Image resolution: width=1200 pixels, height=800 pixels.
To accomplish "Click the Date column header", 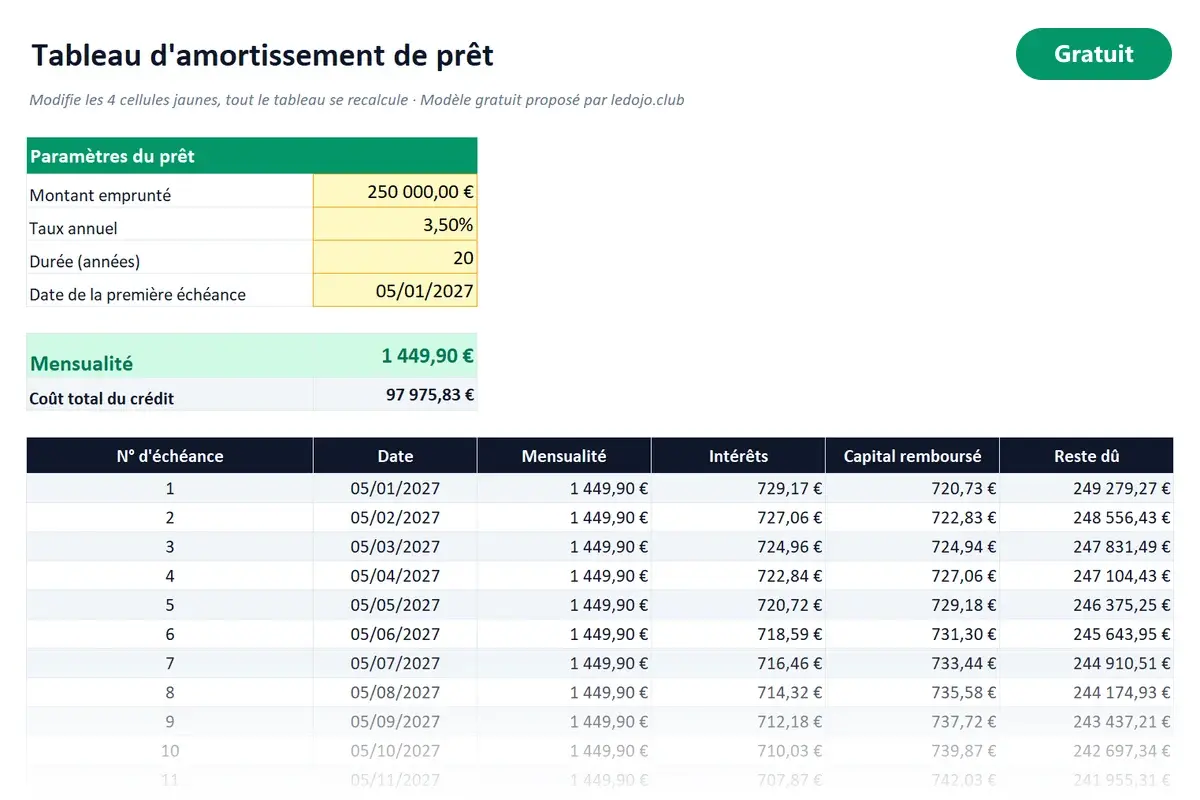I will point(395,456).
